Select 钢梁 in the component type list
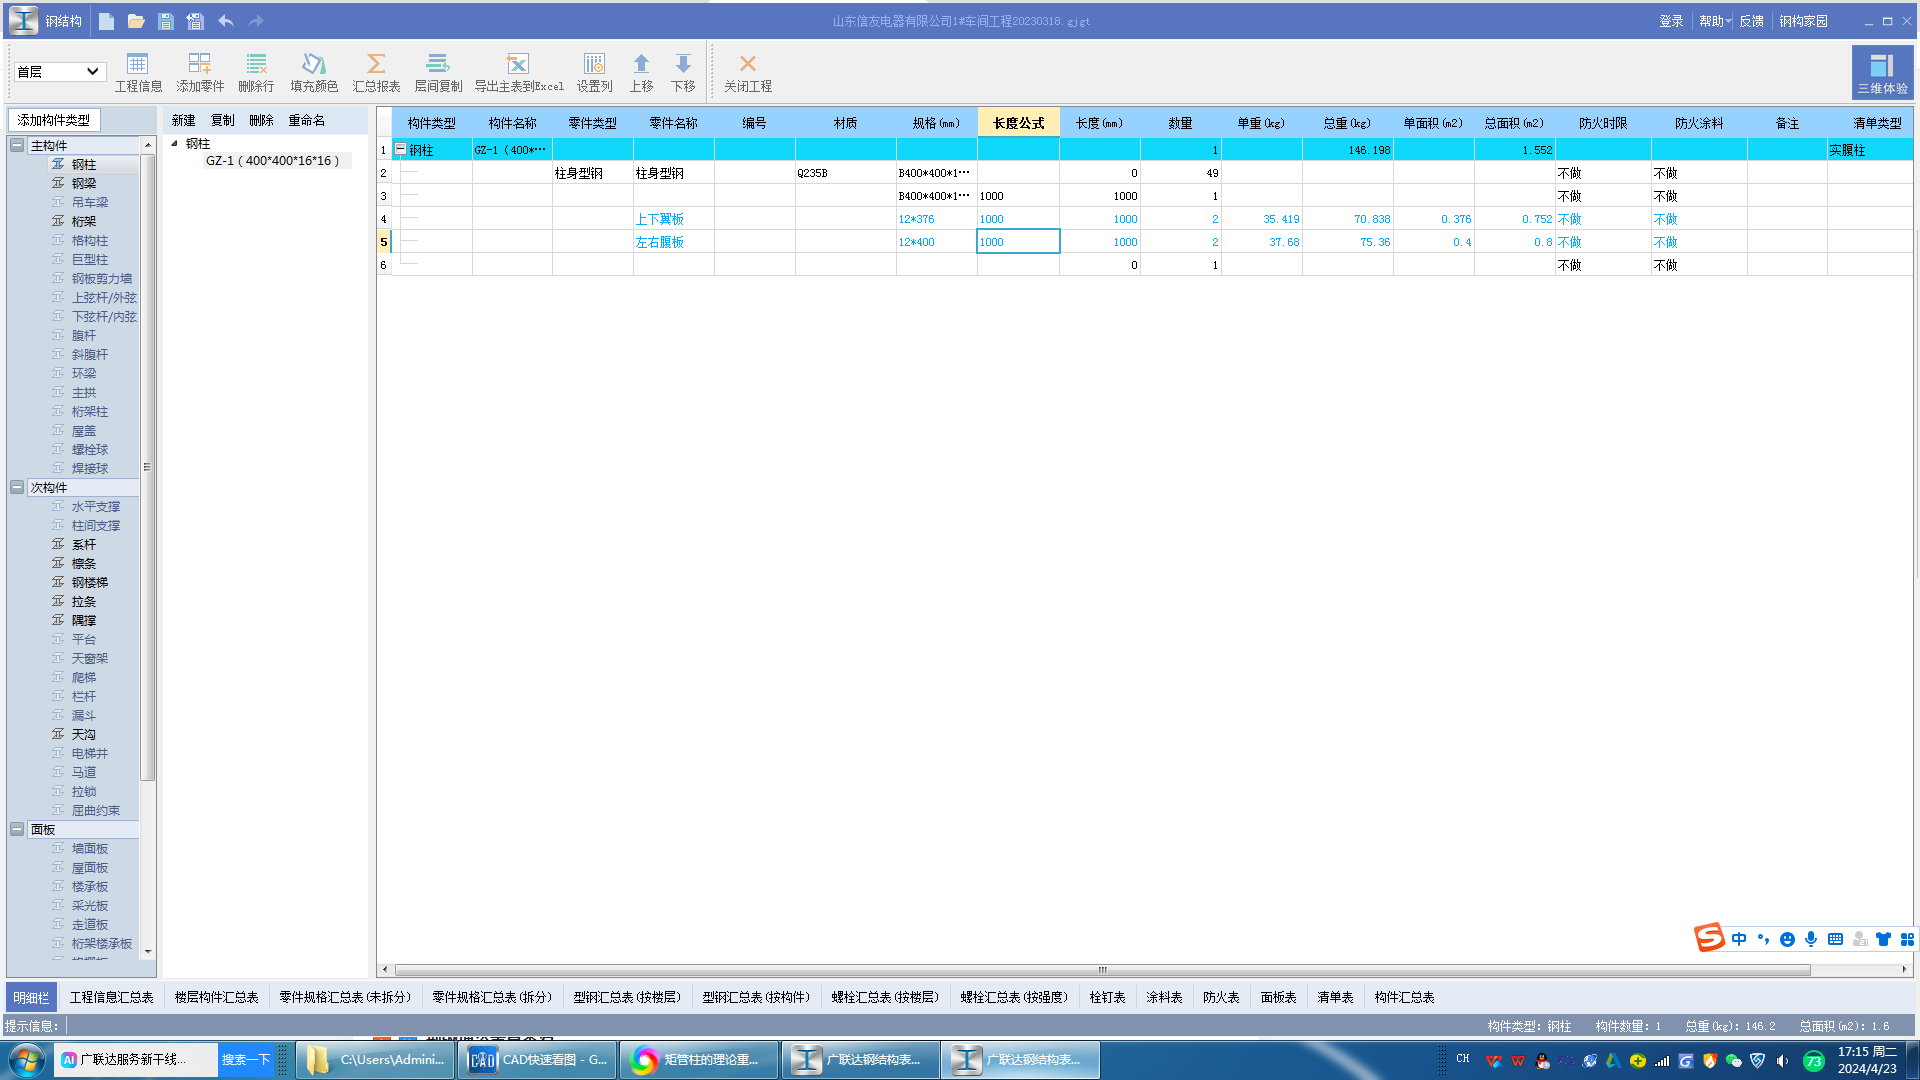Image resolution: width=1920 pixels, height=1080 pixels. click(84, 184)
